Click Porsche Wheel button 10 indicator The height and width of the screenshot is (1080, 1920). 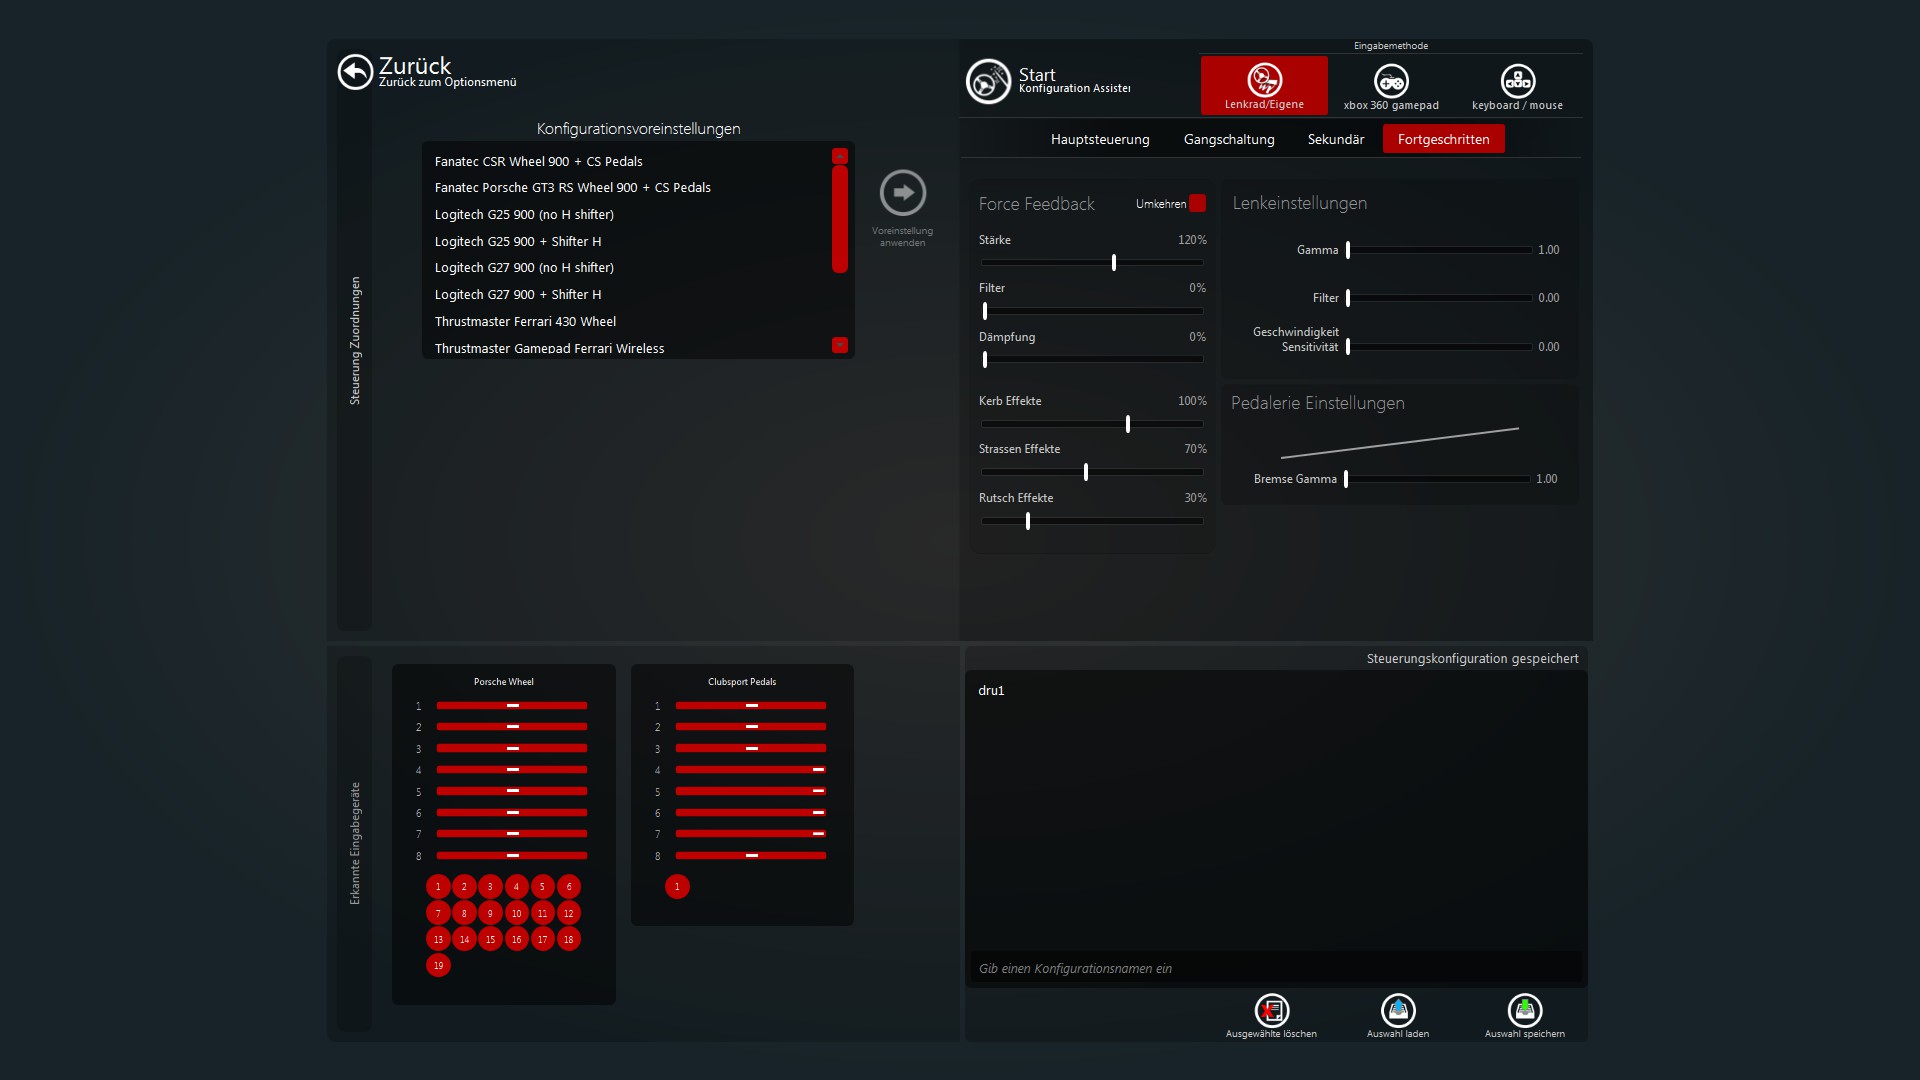[x=516, y=913]
